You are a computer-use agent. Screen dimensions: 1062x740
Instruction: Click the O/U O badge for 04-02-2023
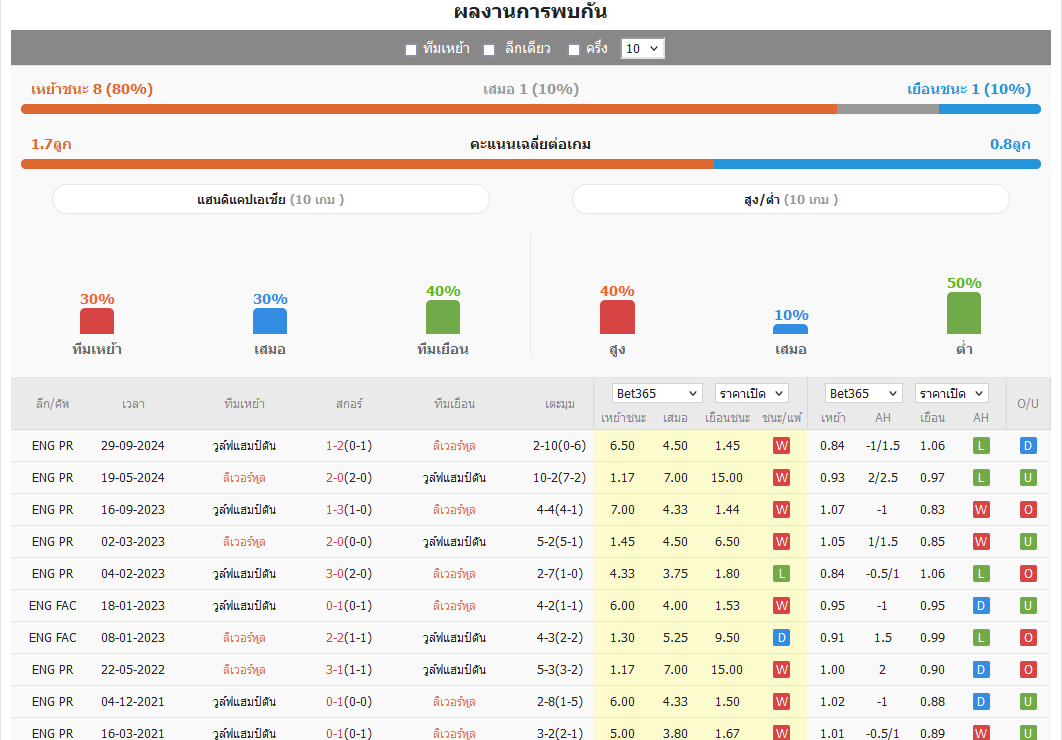coord(1028,573)
